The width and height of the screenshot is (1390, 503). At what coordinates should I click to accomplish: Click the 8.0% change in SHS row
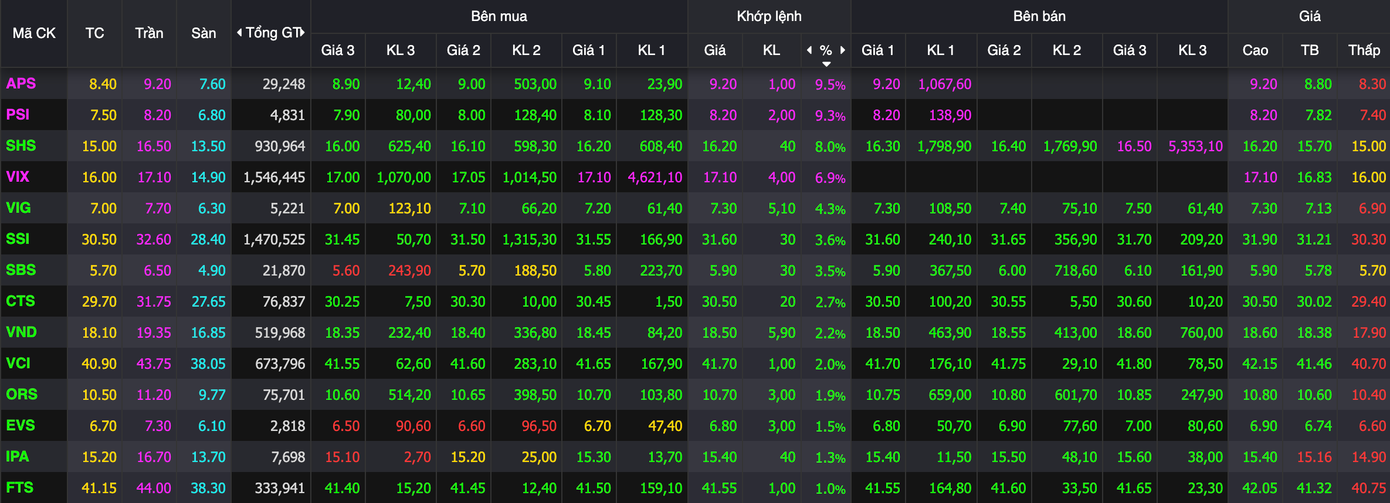click(830, 147)
